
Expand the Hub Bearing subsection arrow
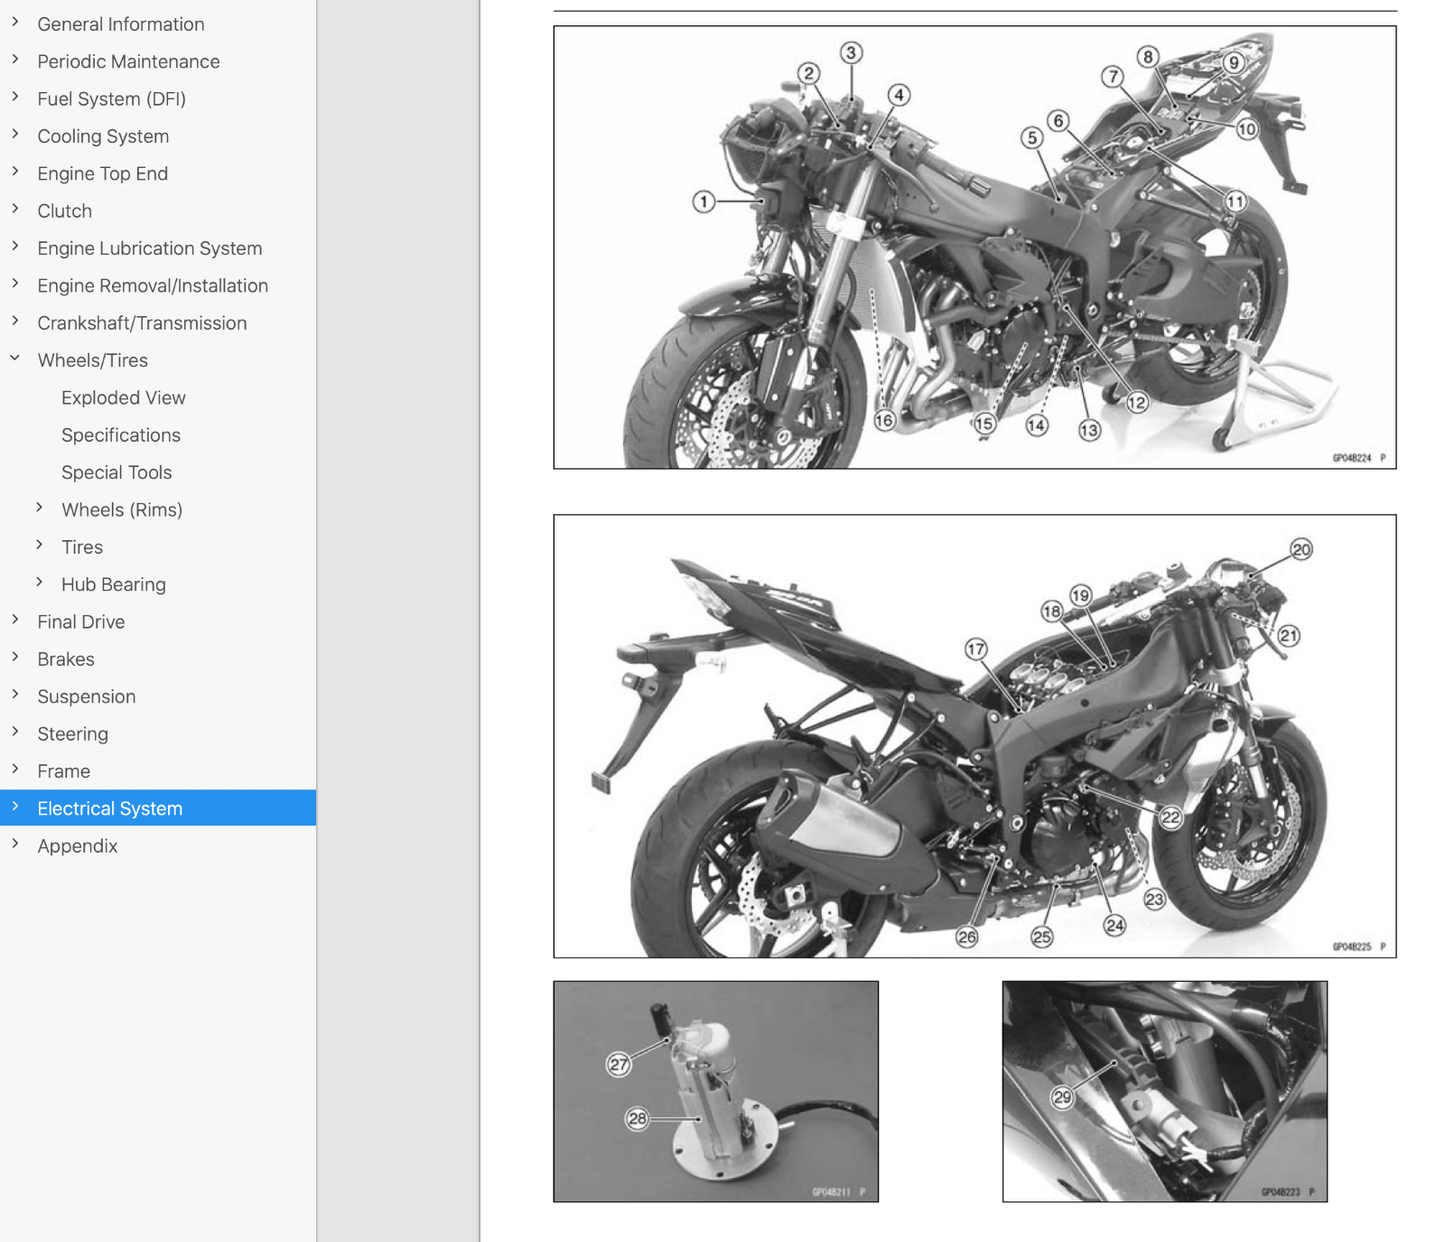[x=39, y=583]
